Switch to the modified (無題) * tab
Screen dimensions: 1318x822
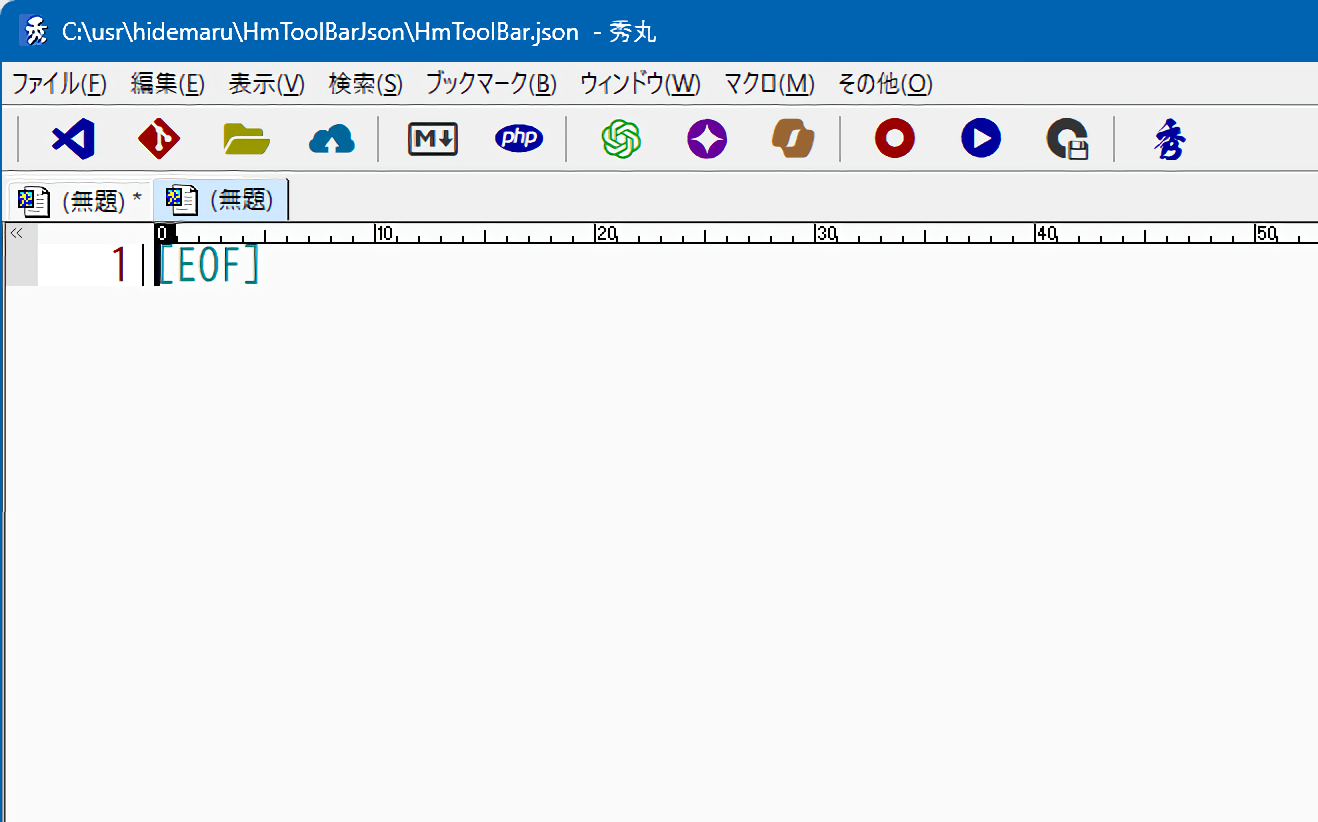[x=80, y=201]
